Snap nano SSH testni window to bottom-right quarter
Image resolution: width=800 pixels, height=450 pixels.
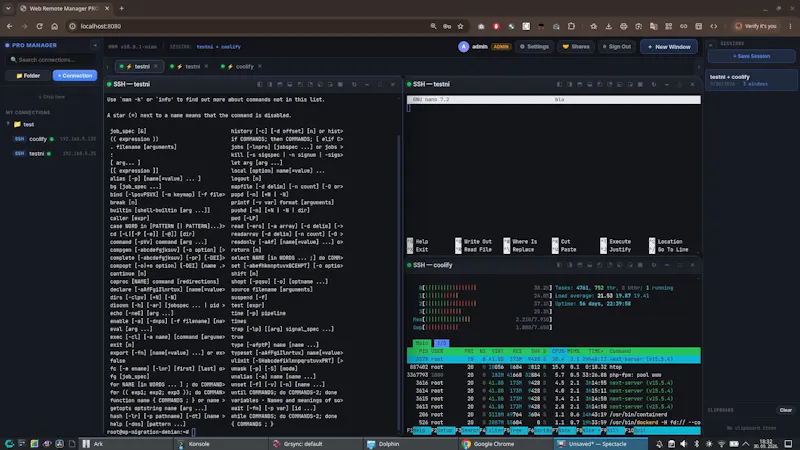(630, 84)
